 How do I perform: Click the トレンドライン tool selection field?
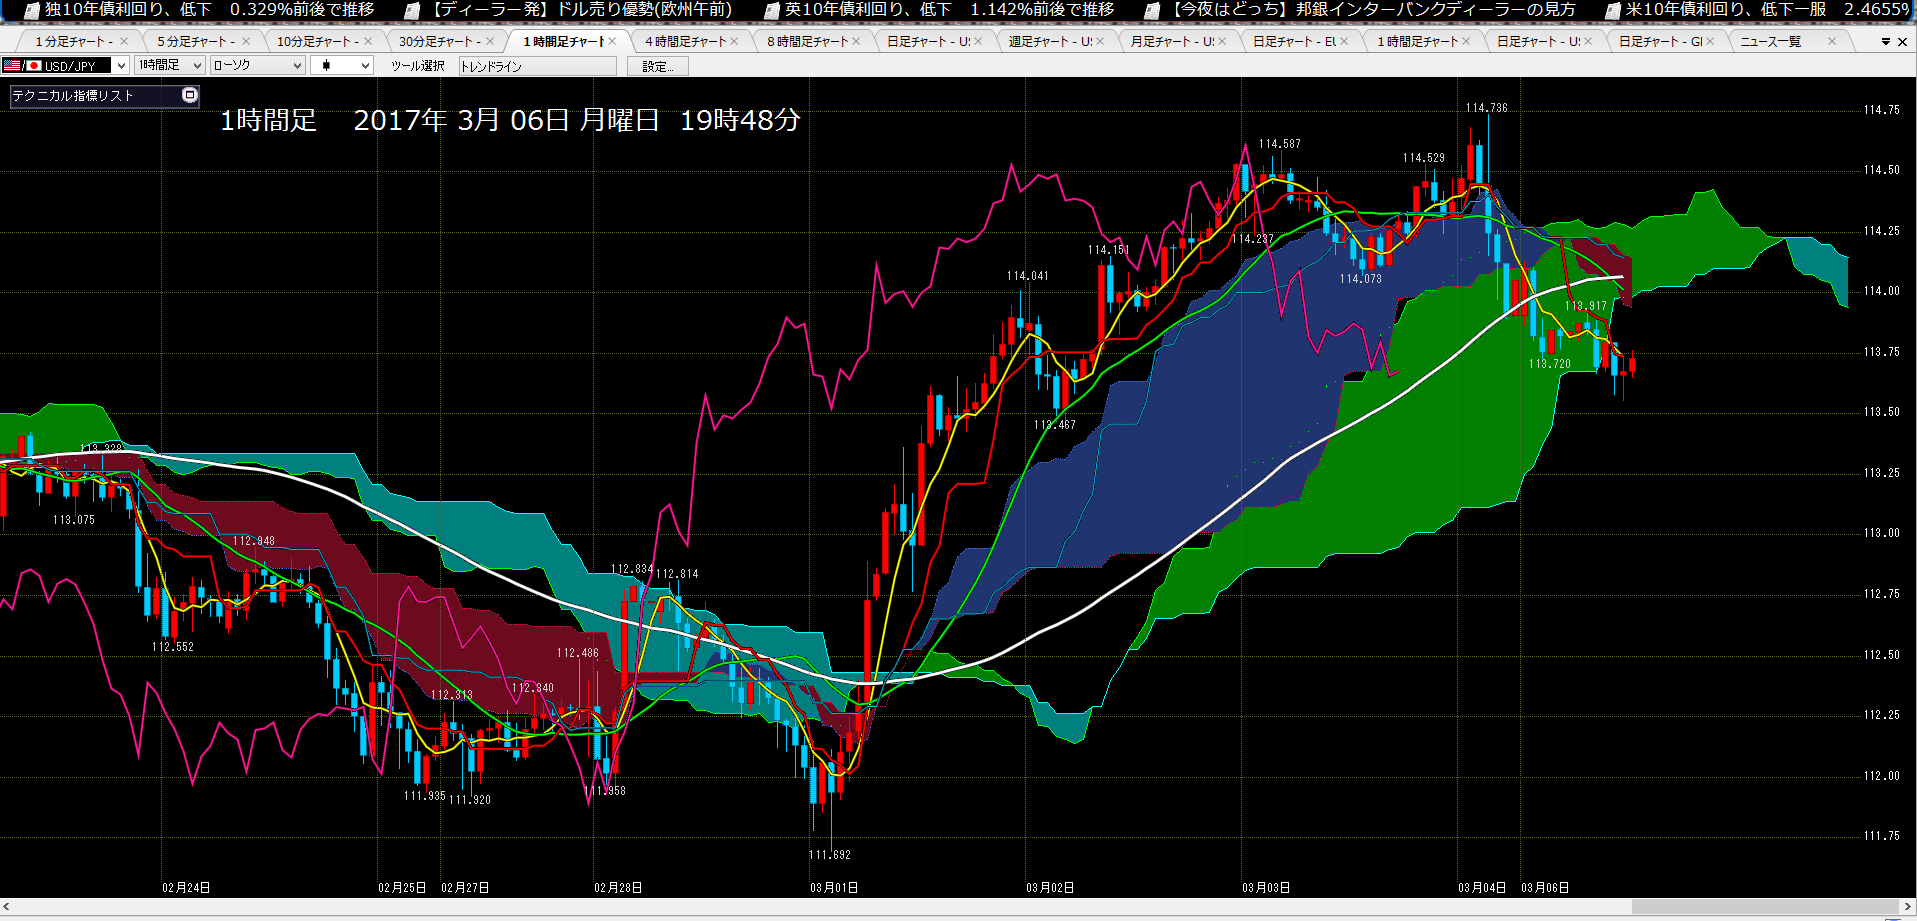tap(537, 66)
